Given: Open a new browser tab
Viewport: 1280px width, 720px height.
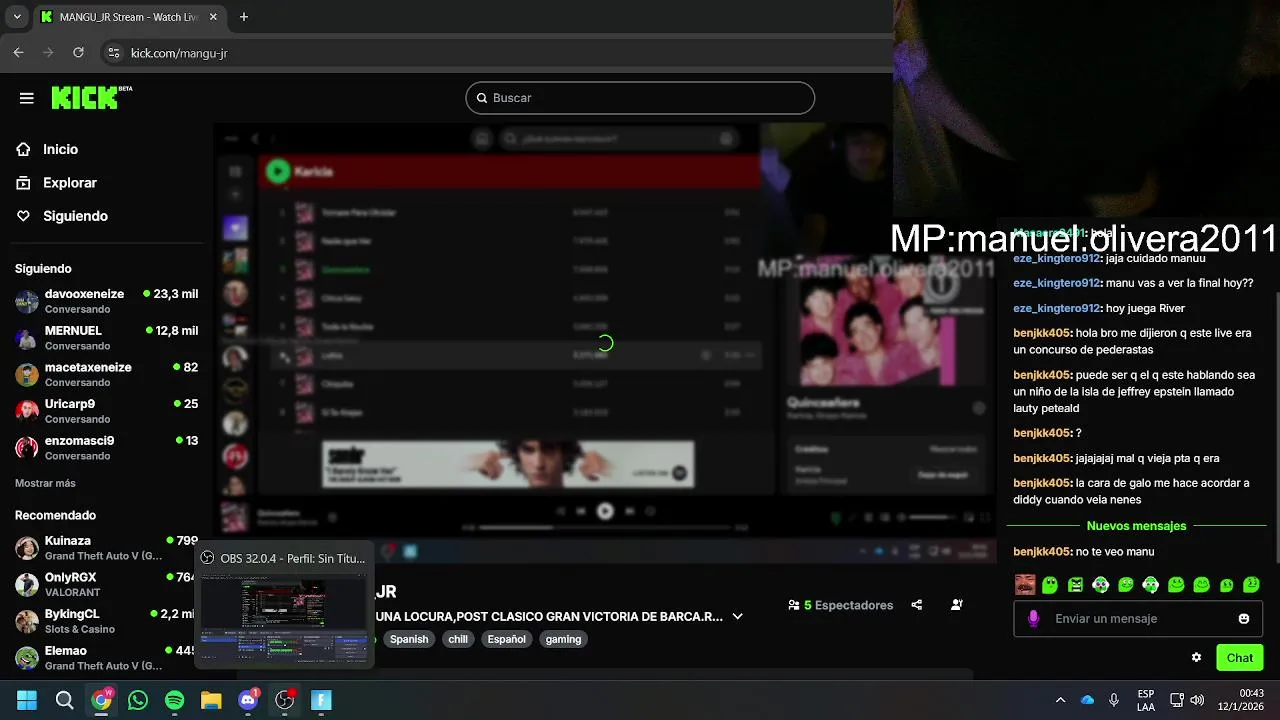Looking at the screenshot, I should (x=244, y=17).
